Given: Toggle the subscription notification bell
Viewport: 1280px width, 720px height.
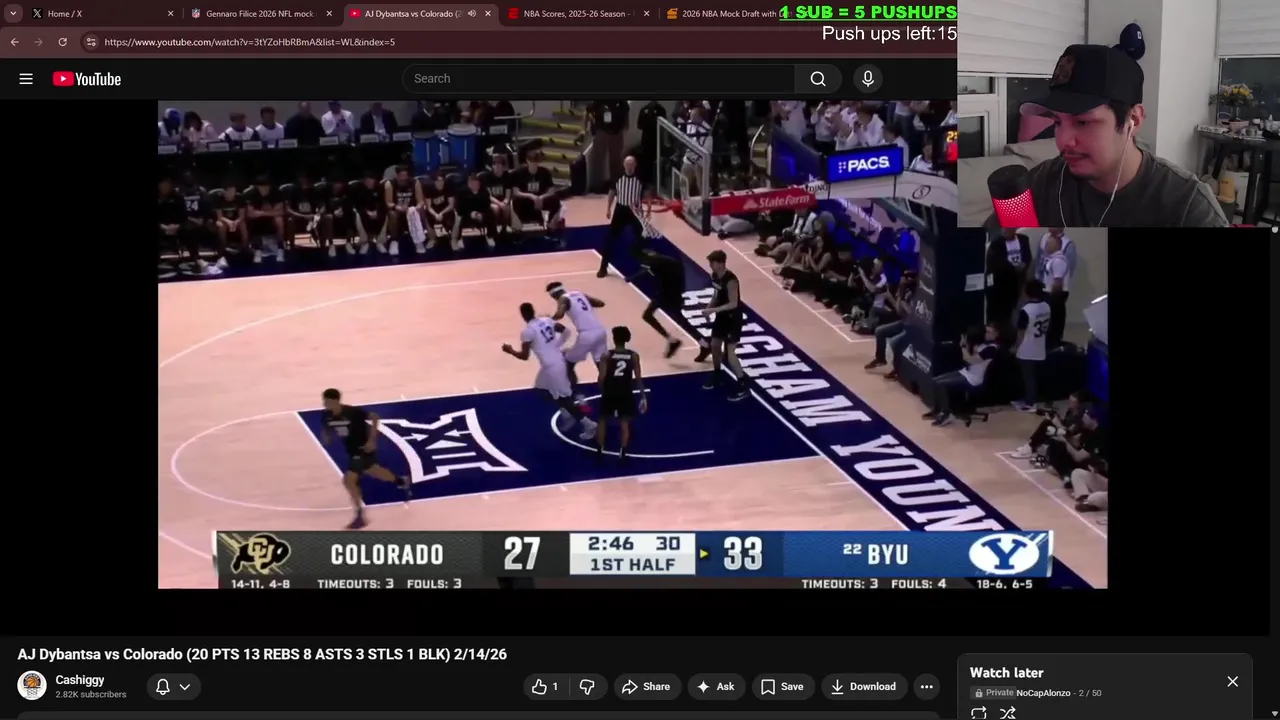Looking at the screenshot, I should pyautogui.click(x=162, y=686).
